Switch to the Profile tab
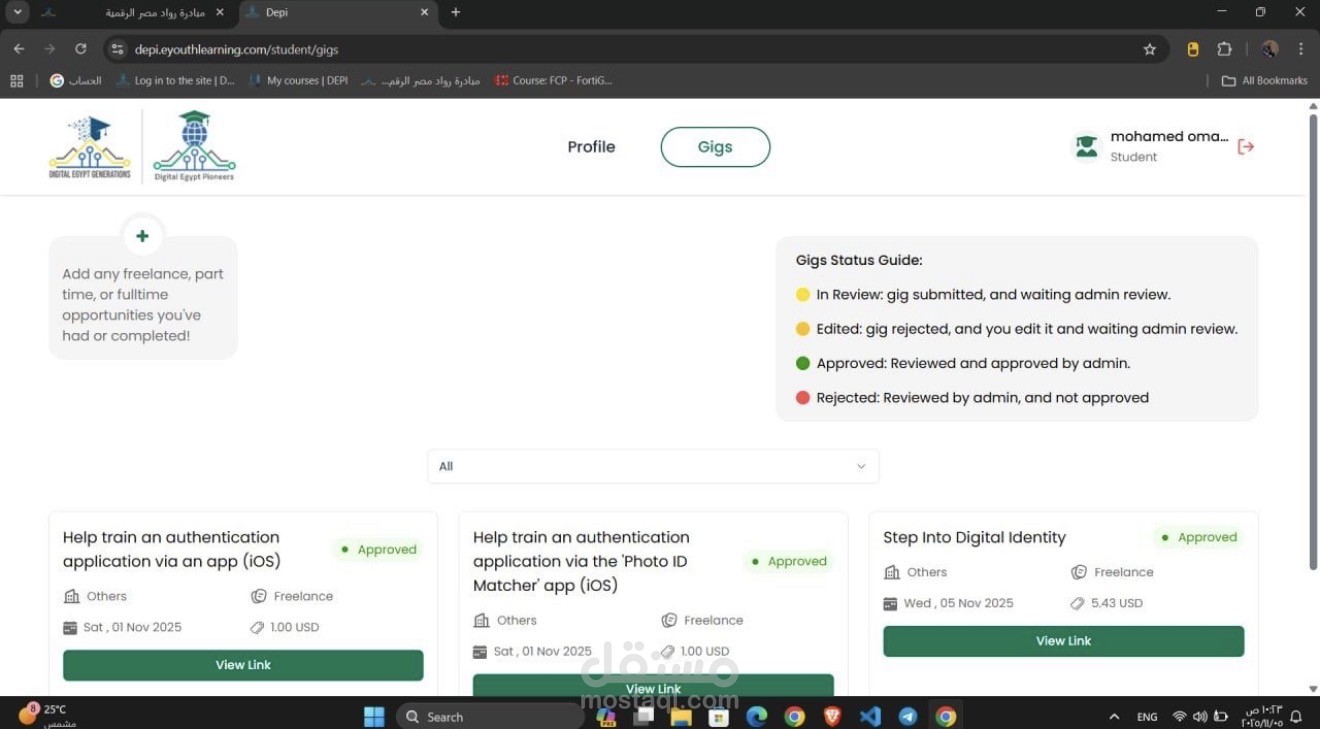The width and height of the screenshot is (1320, 729). coord(591,147)
